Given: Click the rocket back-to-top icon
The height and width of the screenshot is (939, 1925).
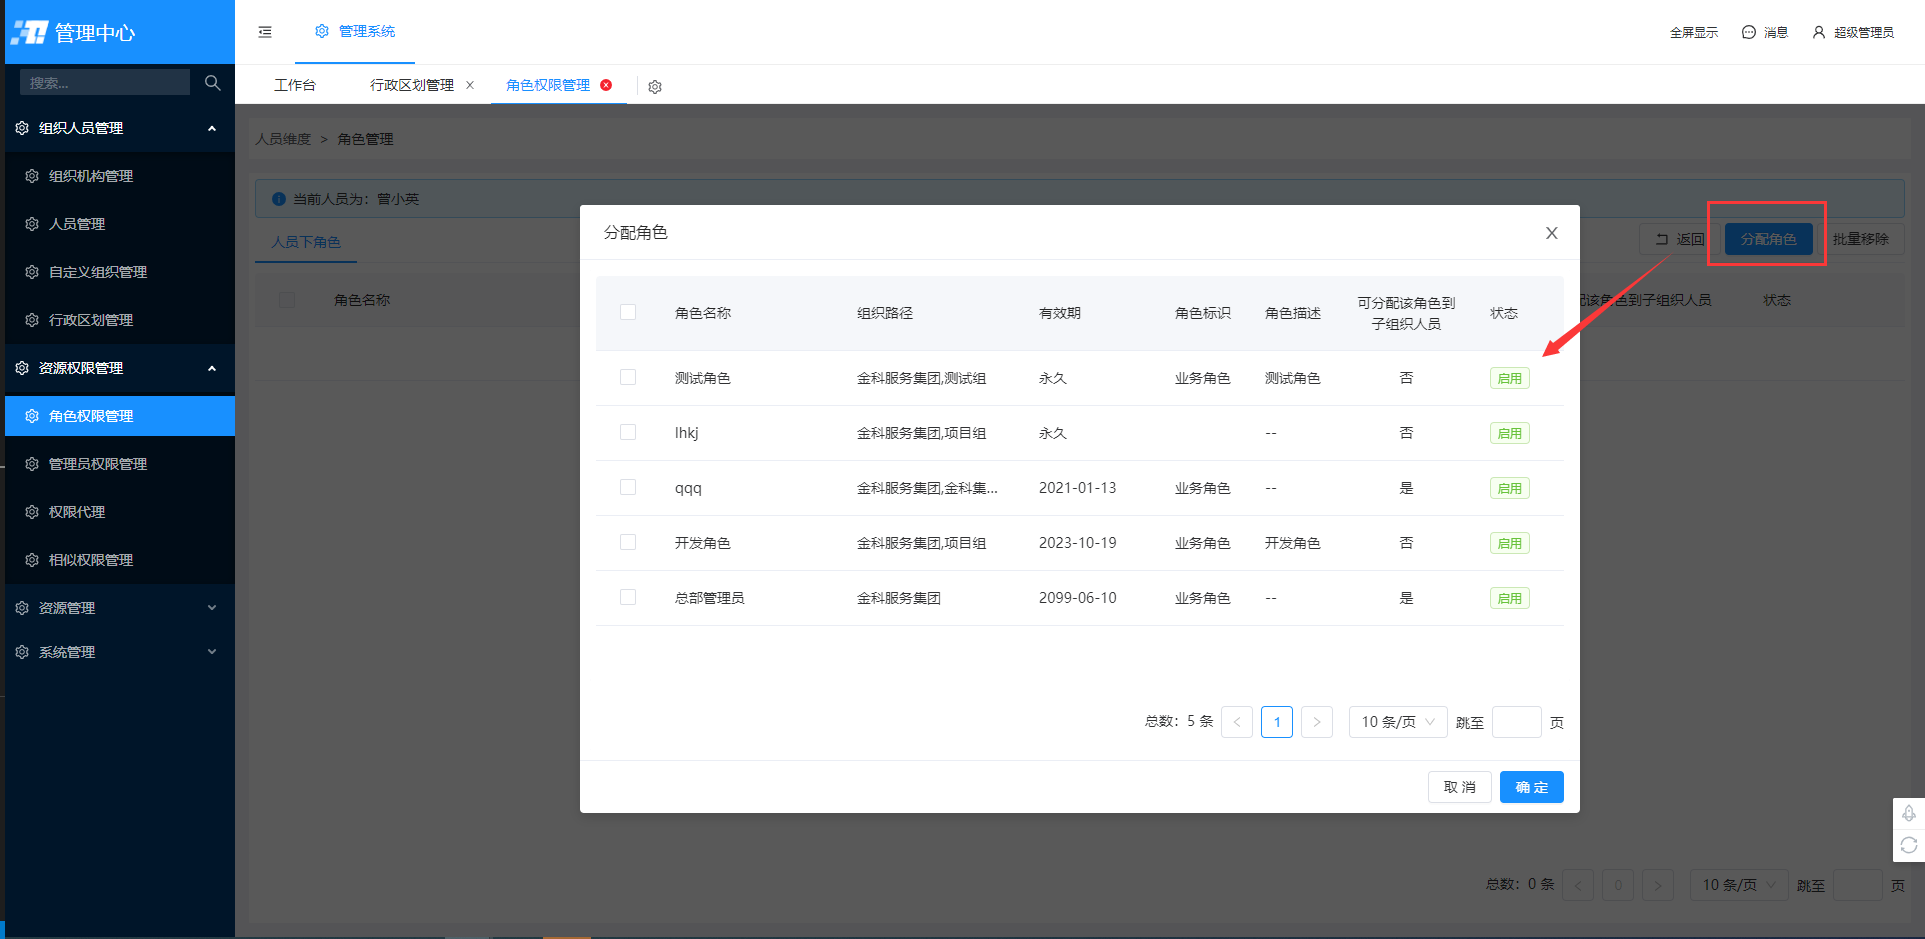Looking at the screenshot, I should pos(1909,814).
